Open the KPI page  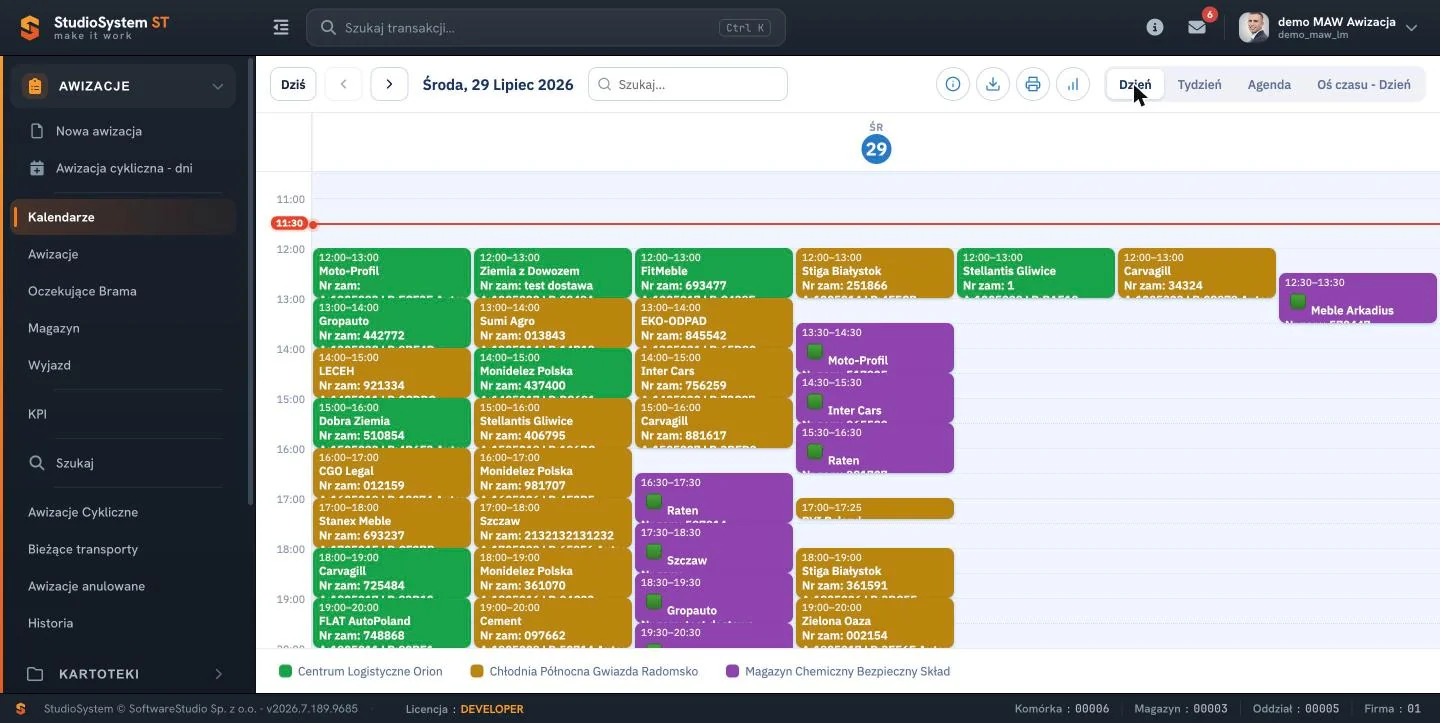click(x=37, y=414)
